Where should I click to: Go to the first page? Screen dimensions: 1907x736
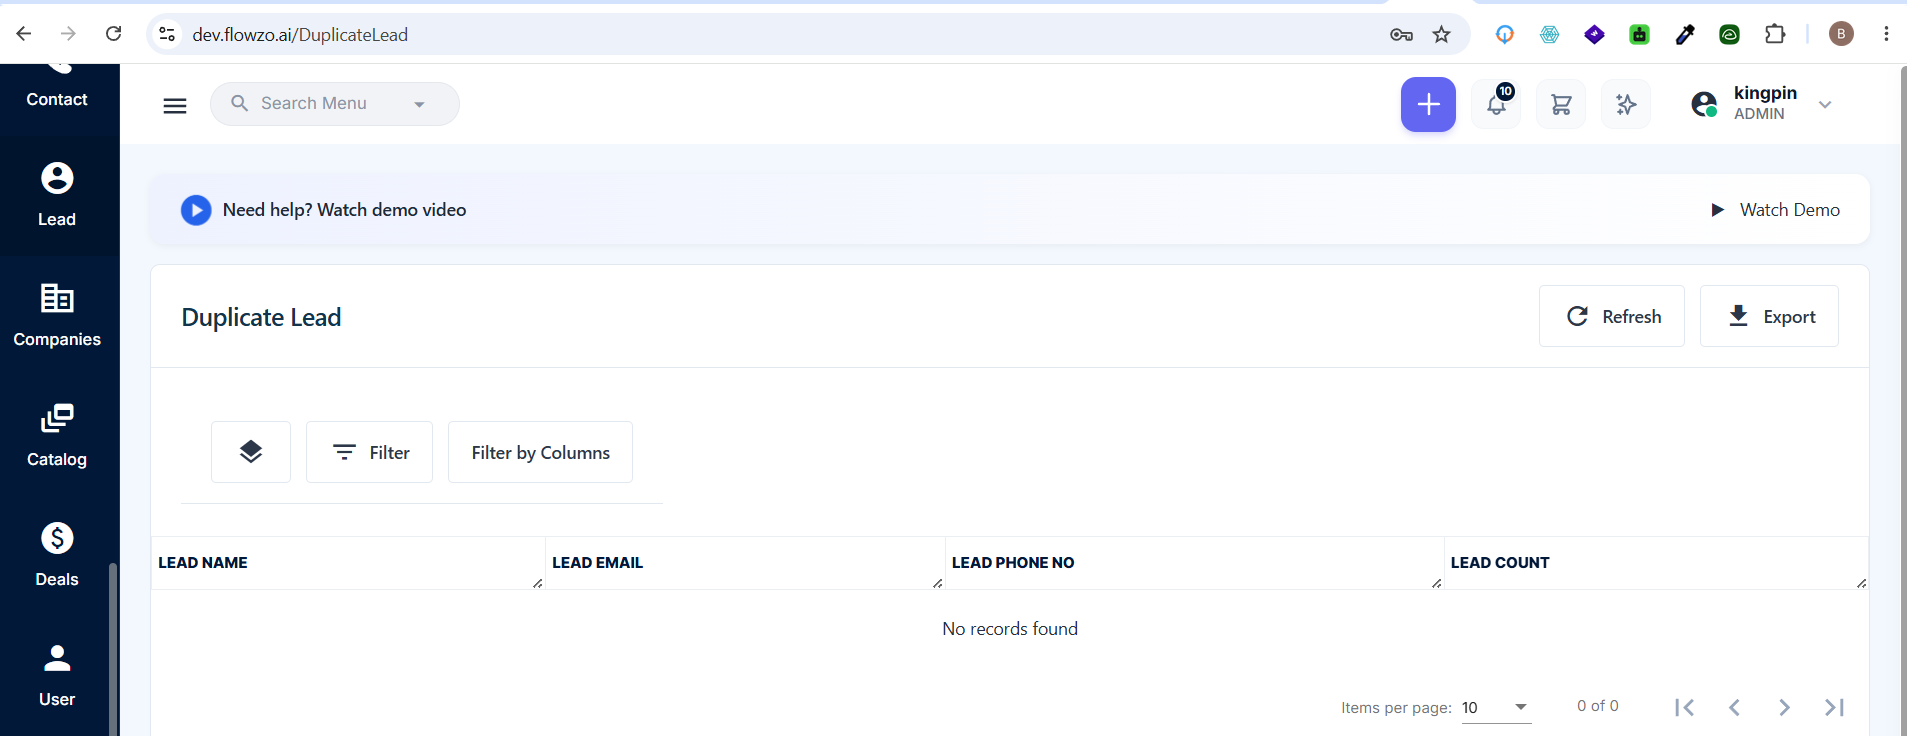(1685, 707)
